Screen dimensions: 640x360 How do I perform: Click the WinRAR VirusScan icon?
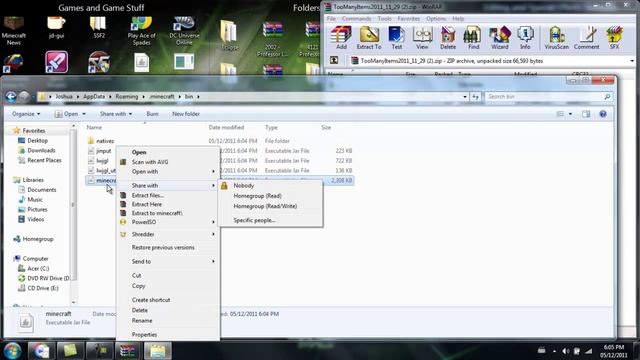(x=556, y=38)
